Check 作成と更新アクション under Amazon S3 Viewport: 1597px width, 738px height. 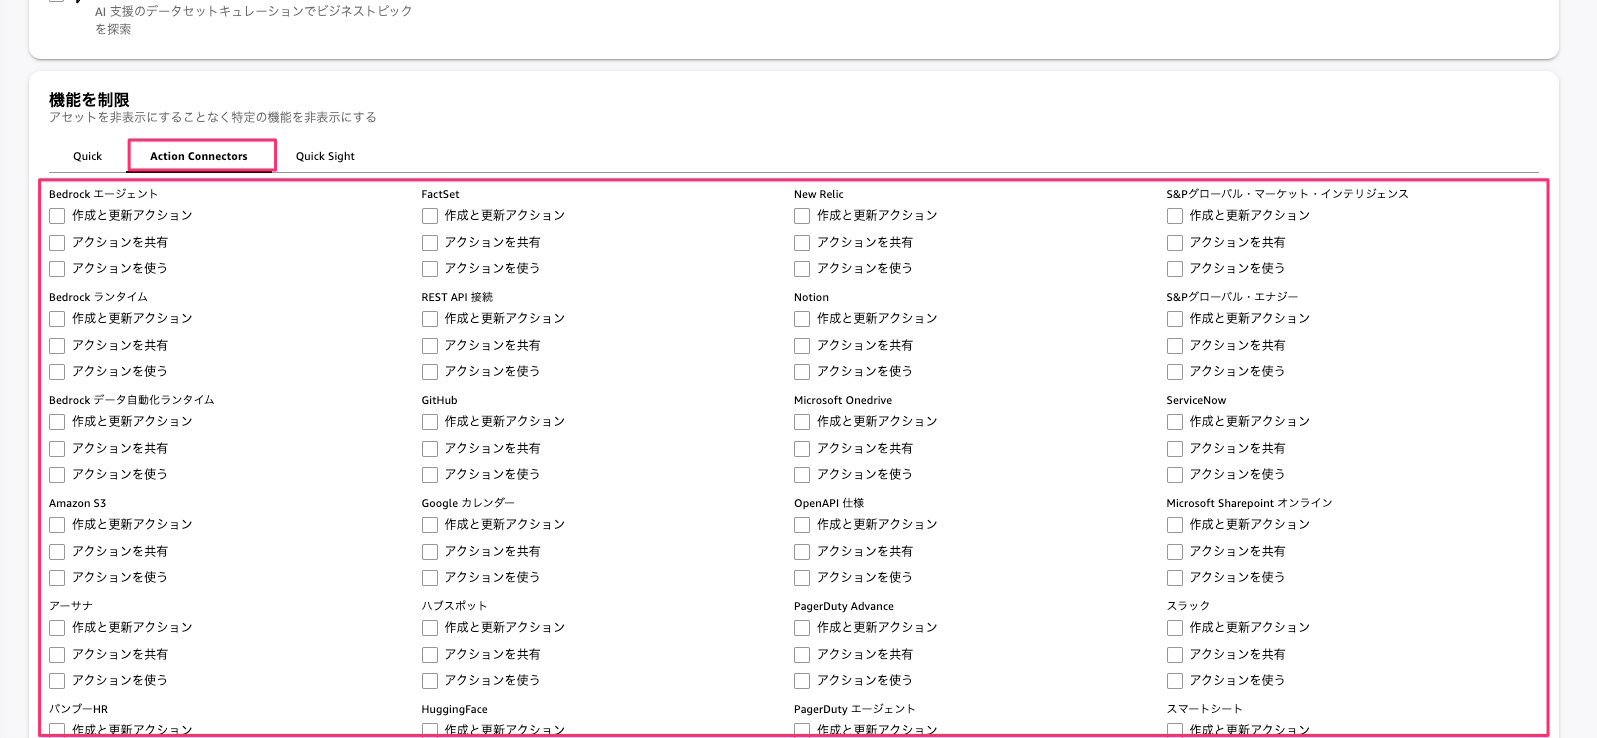[x=57, y=525]
